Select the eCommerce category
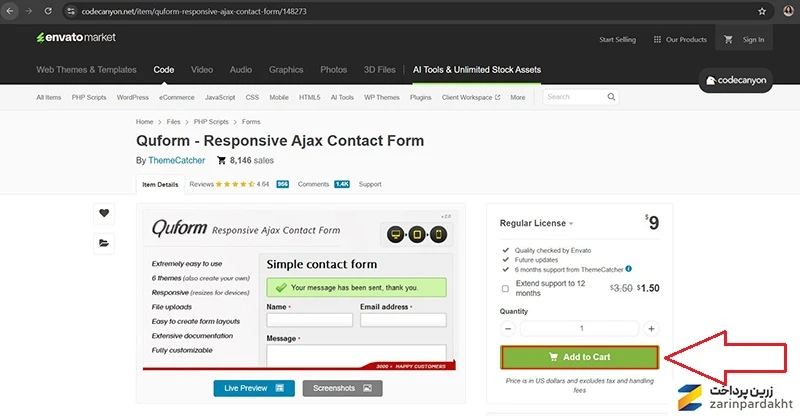The width and height of the screenshot is (800, 416). pyautogui.click(x=177, y=97)
